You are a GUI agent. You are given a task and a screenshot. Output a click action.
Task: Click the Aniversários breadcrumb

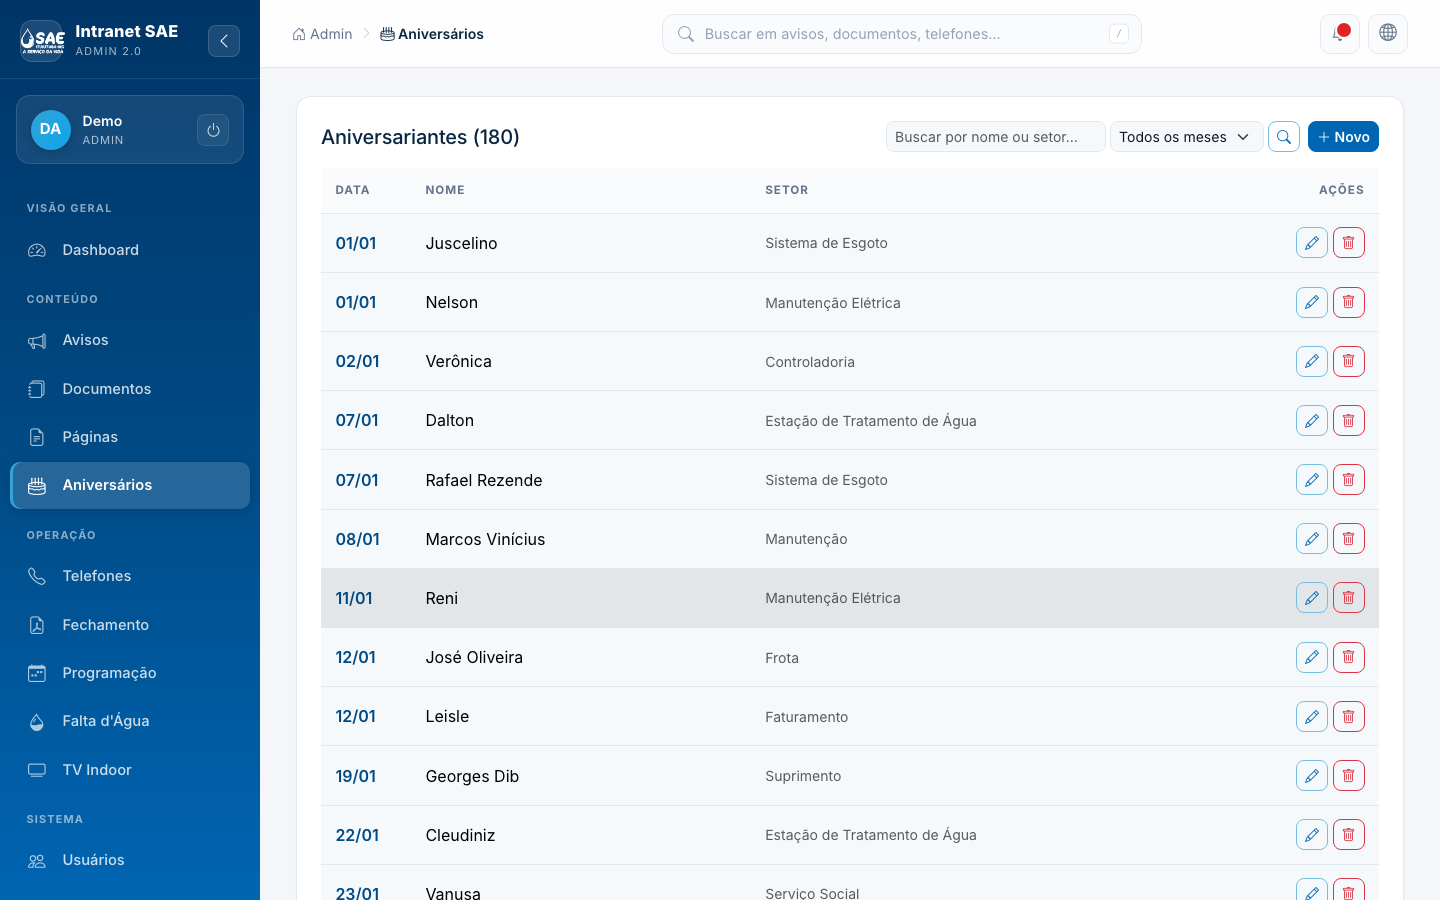[432, 34]
